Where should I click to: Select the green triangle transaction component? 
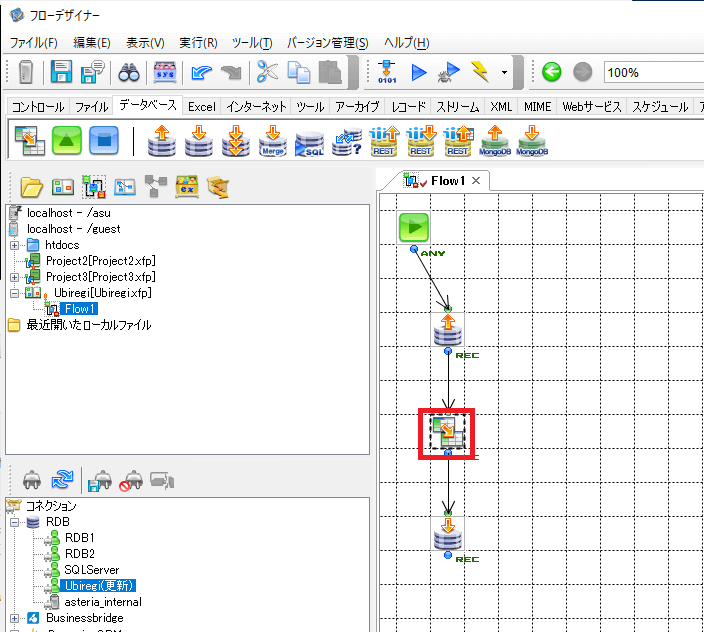tap(67, 140)
